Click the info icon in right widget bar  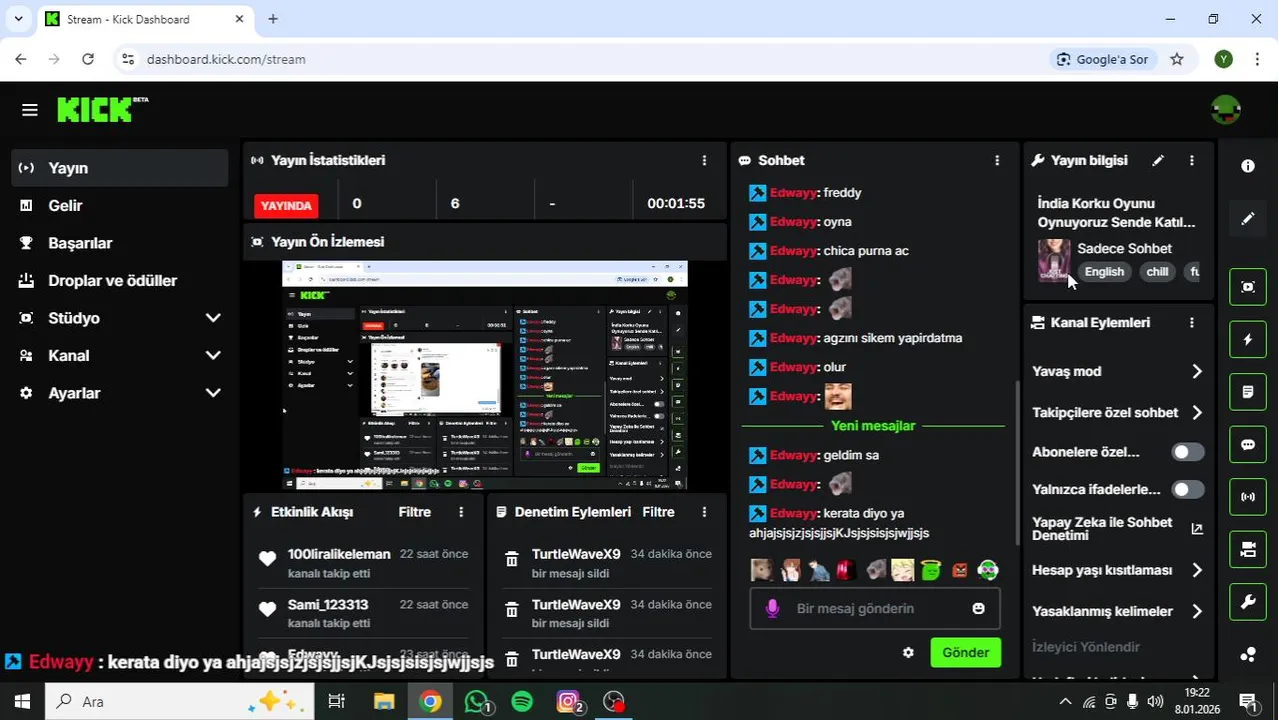pyautogui.click(x=1248, y=166)
